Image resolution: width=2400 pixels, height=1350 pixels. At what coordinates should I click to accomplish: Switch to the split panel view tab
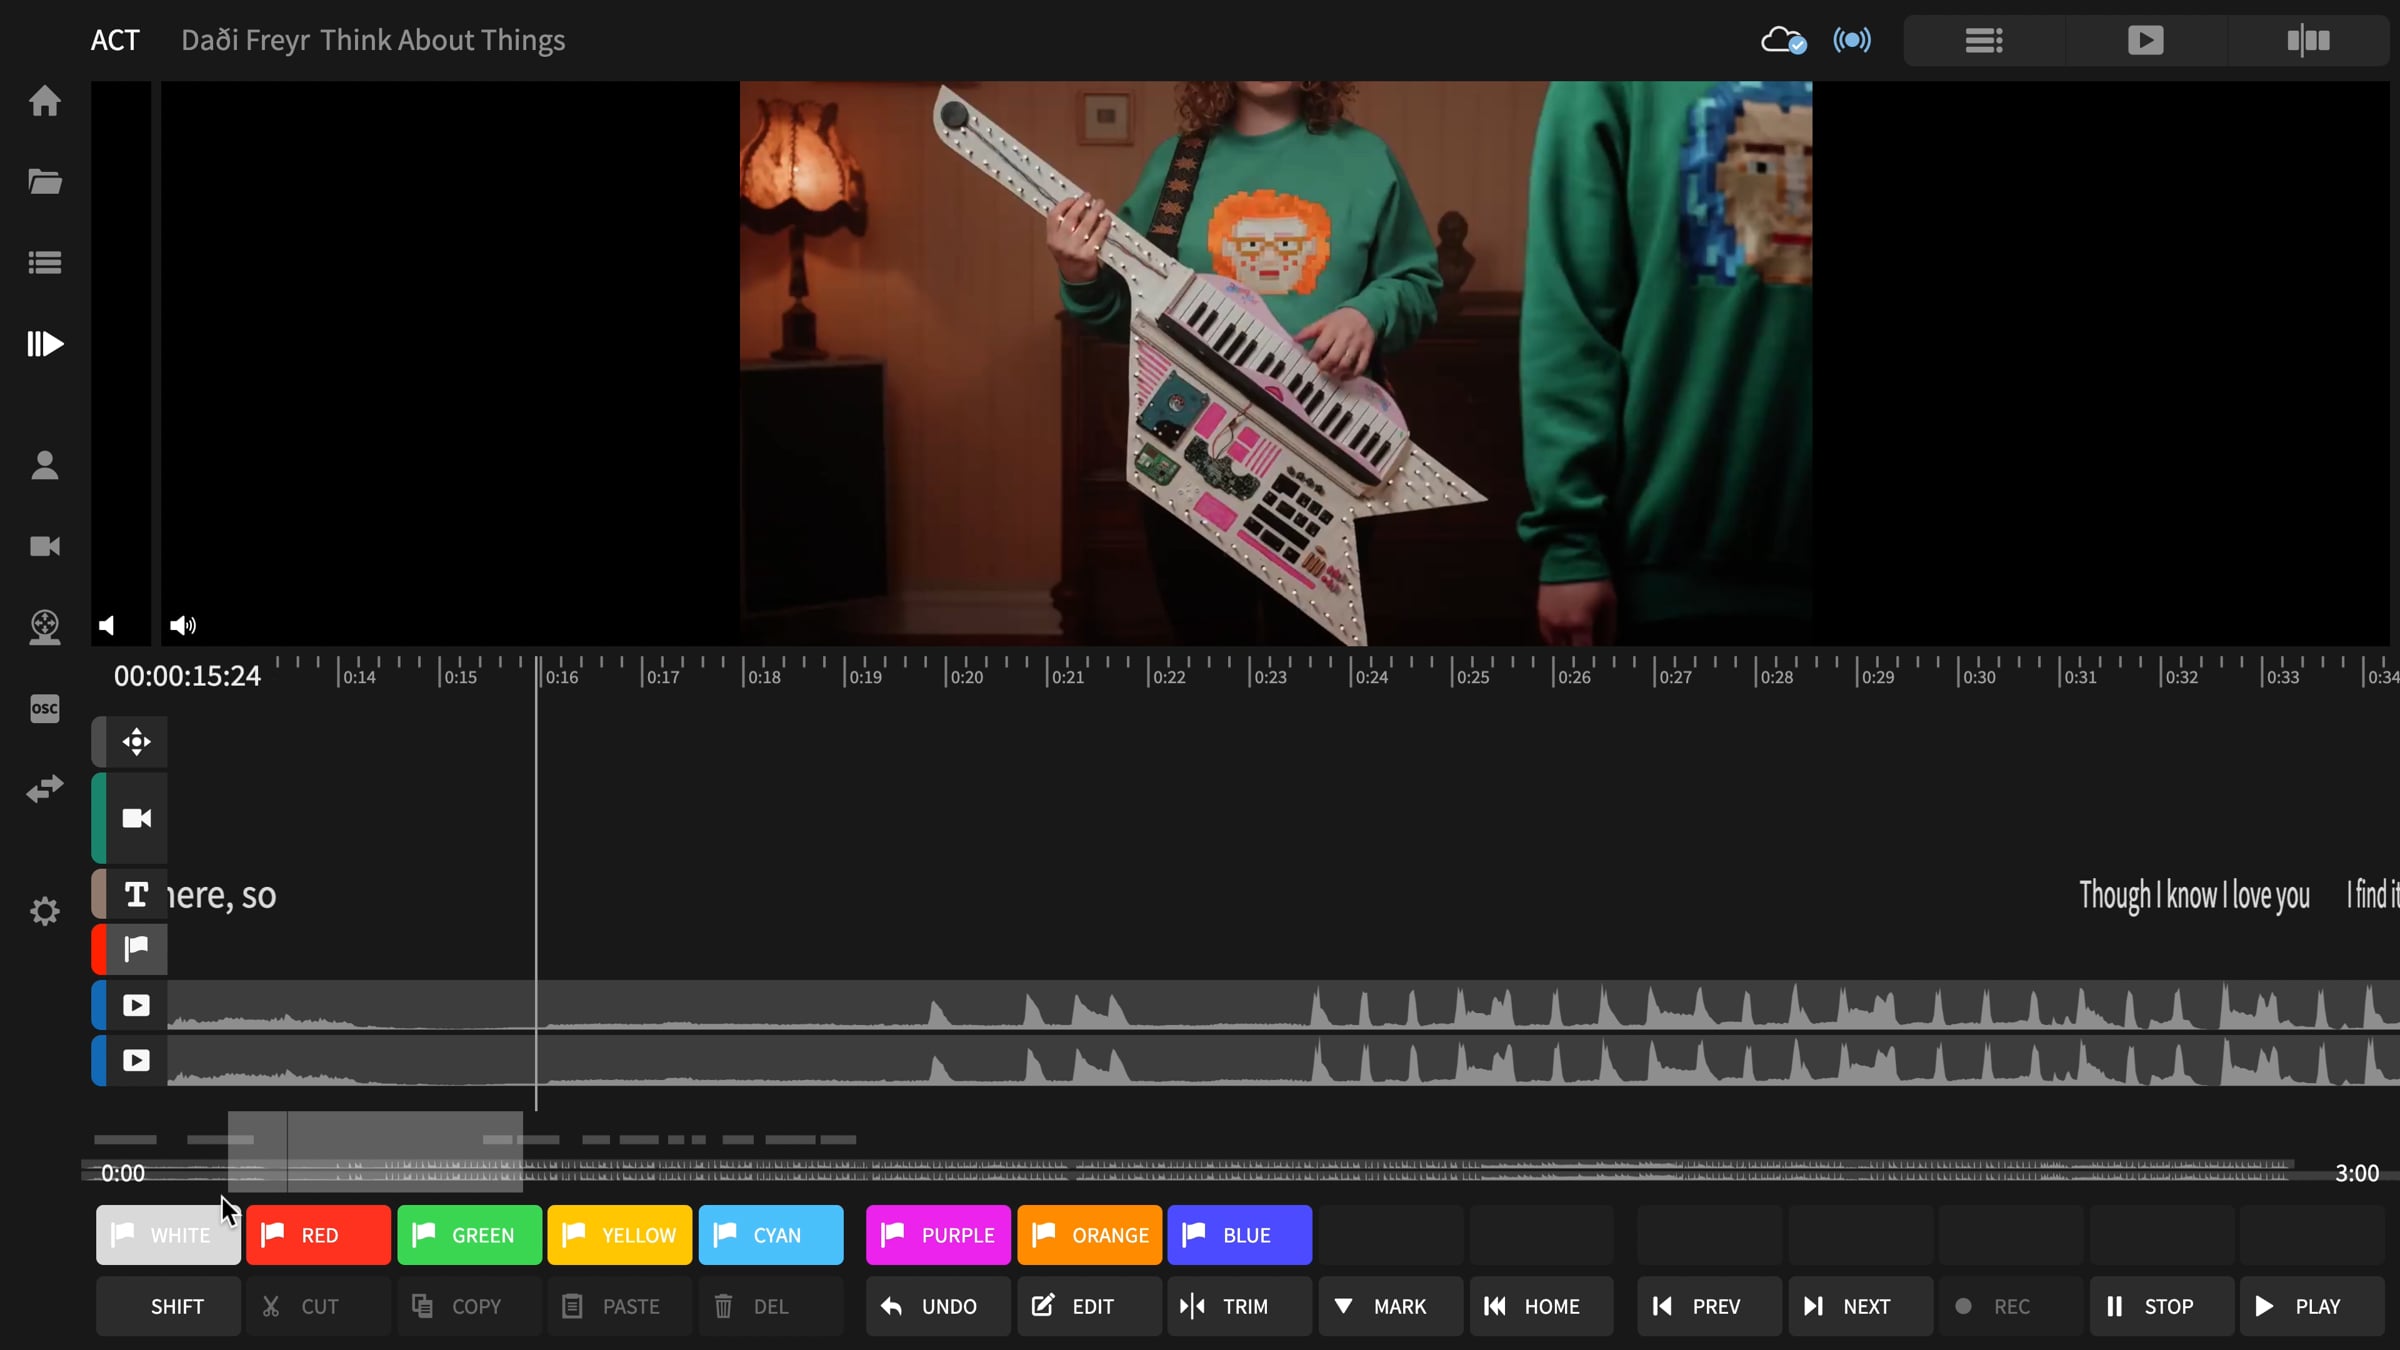(2308, 40)
